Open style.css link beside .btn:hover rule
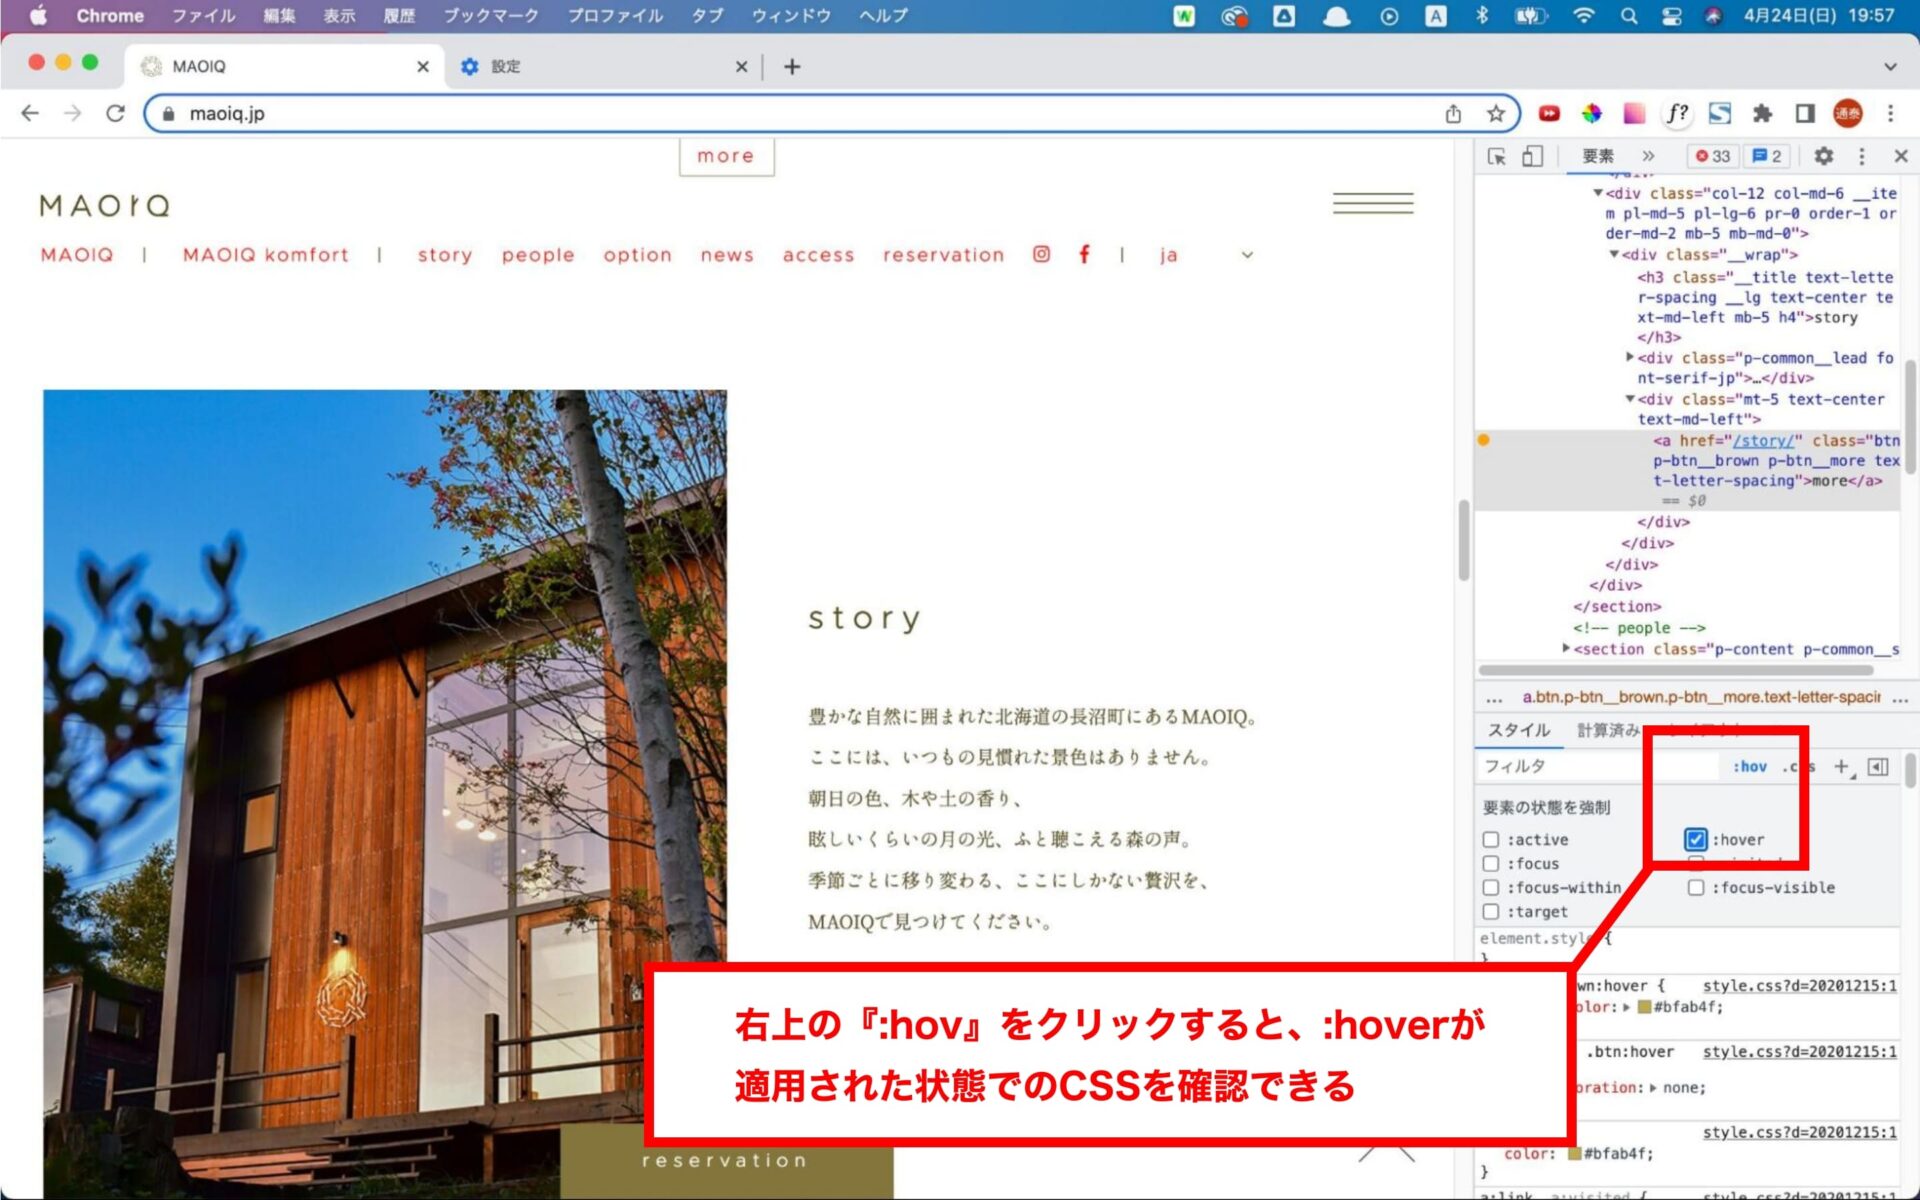The width and height of the screenshot is (1920, 1200). [x=1799, y=1051]
